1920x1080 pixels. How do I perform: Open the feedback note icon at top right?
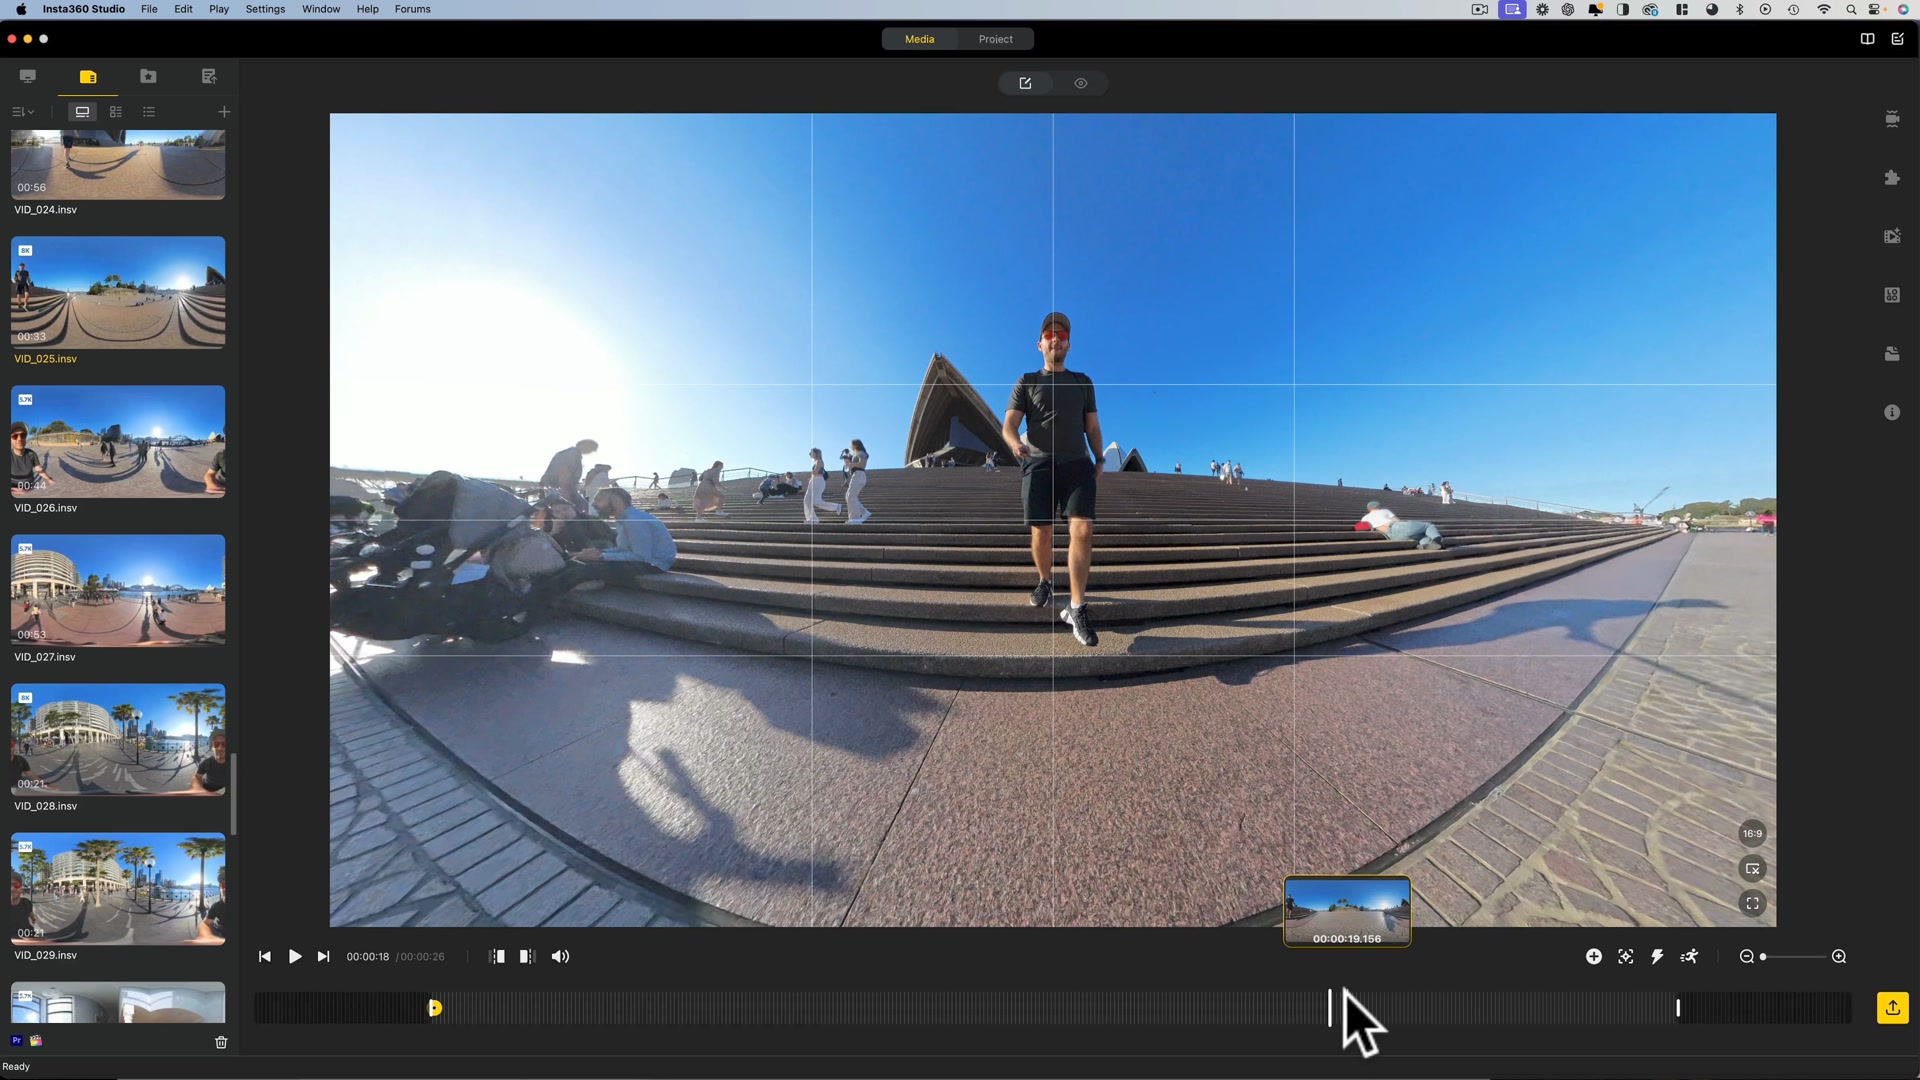(1897, 39)
